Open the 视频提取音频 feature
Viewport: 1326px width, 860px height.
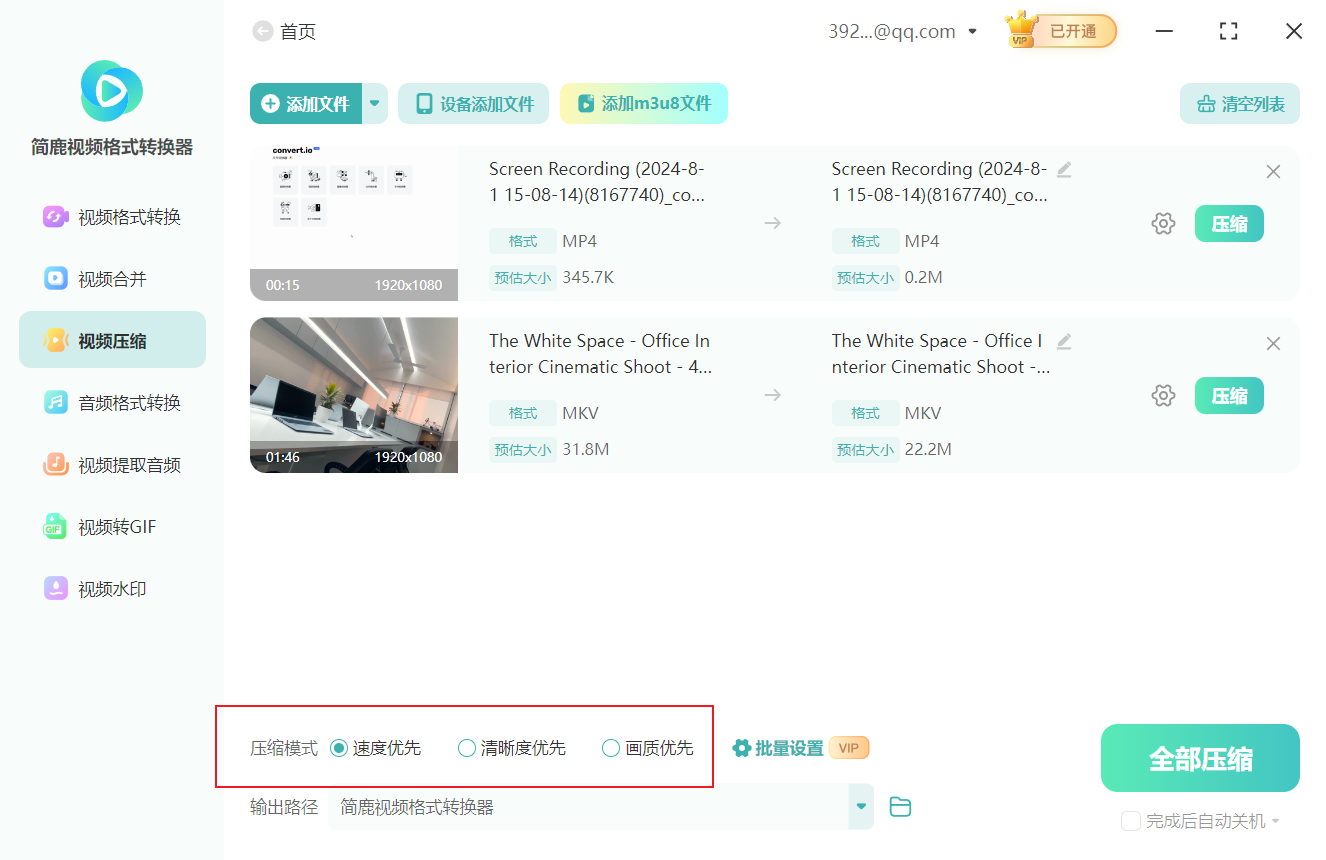(x=112, y=464)
